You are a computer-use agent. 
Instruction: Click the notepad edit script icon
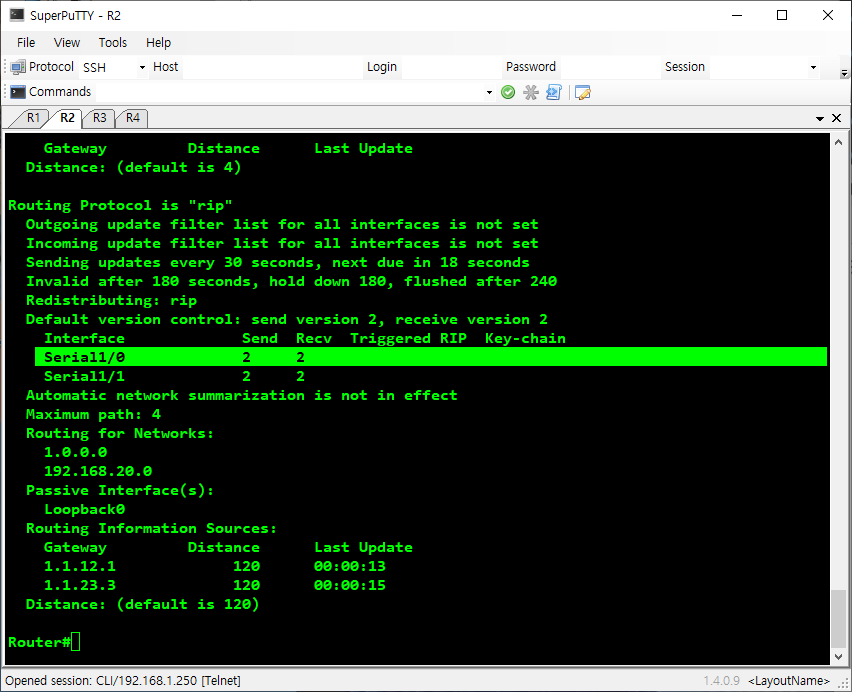point(582,92)
